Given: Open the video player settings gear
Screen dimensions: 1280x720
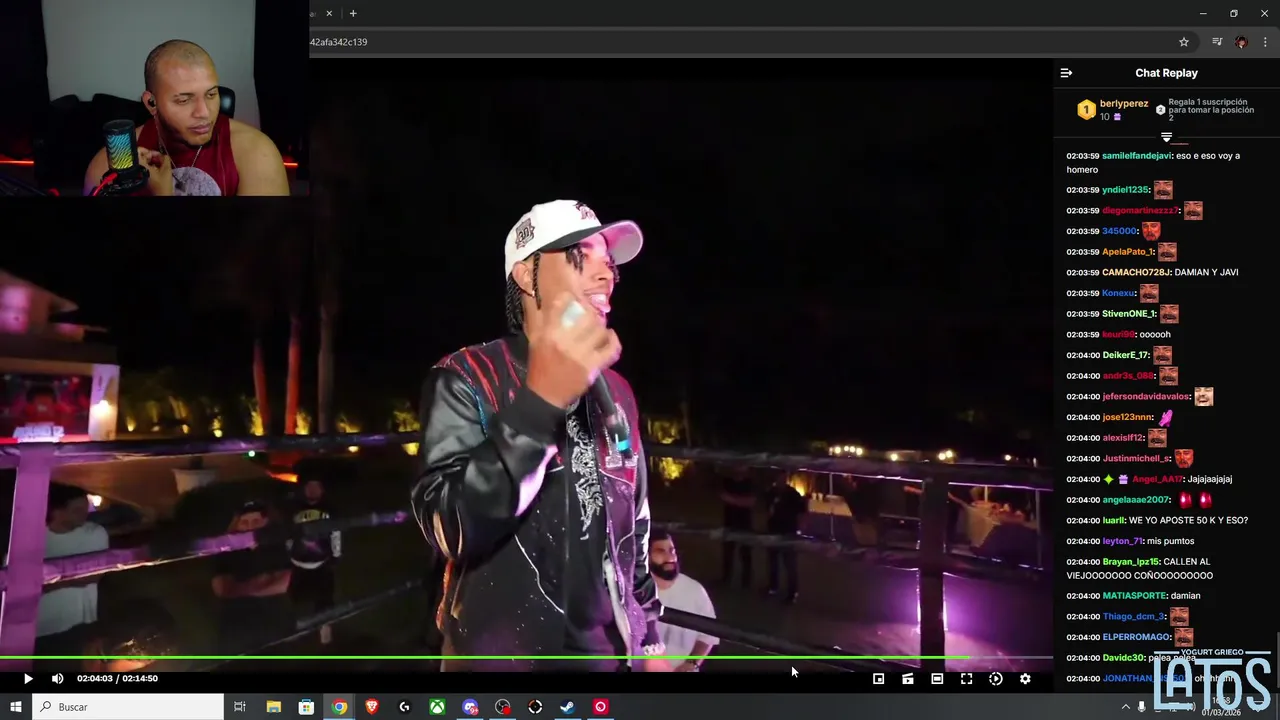Looking at the screenshot, I should (1025, 679).
